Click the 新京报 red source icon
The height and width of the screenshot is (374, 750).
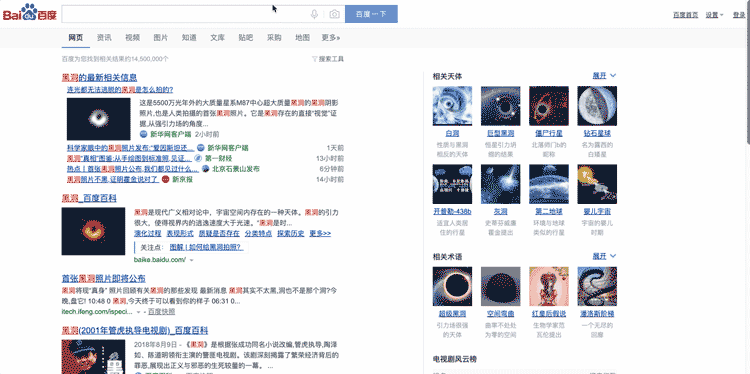pos(165,179)
